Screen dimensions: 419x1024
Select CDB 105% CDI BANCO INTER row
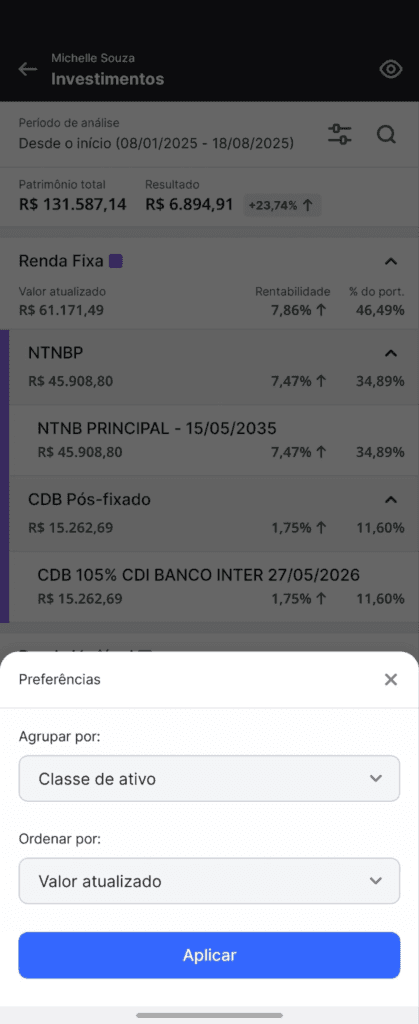coord(214,586)
